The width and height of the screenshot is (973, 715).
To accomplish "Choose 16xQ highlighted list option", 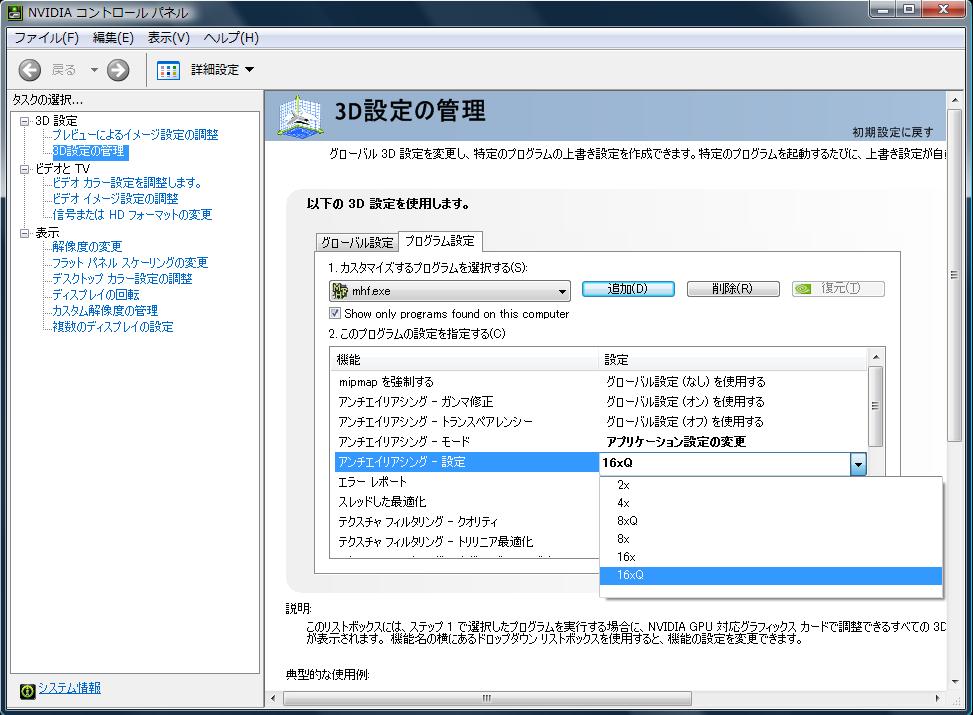I will [771, 575].
